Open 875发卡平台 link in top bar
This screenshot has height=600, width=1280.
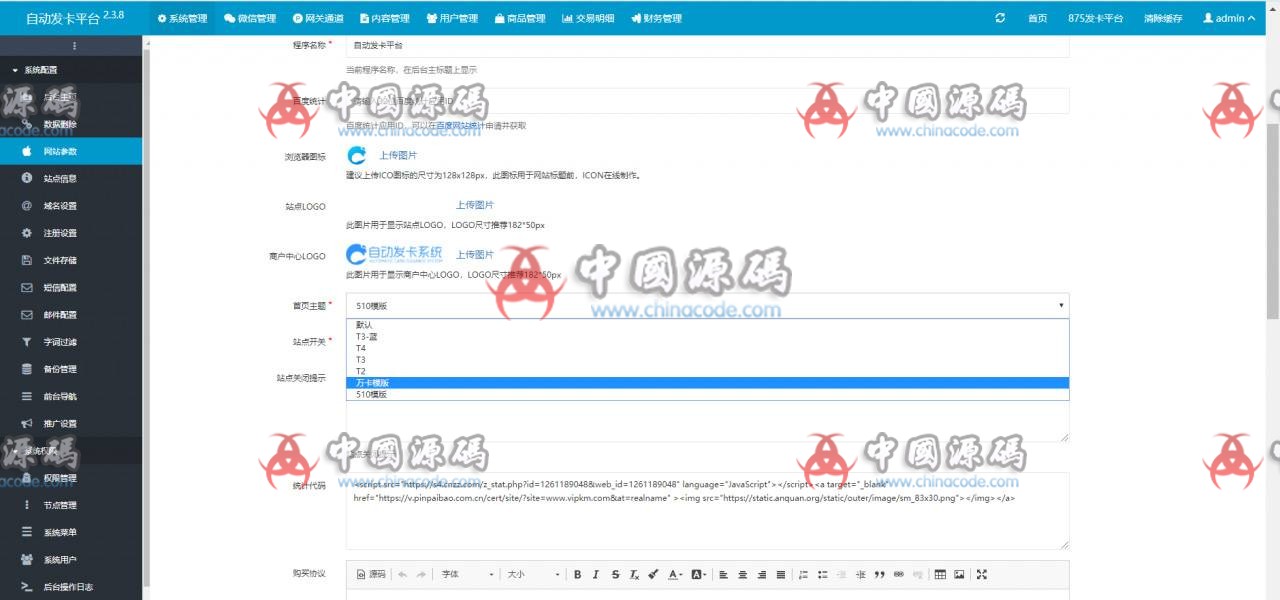click(x=1096, y=18)
